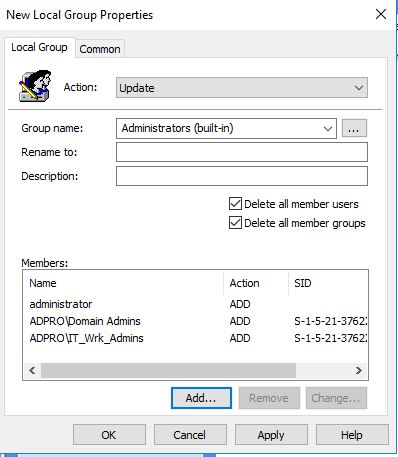Select the ADPRO\Domain Admins member
Image resolution: width=398 pixels, height=457 pixels.
(195, 321)
